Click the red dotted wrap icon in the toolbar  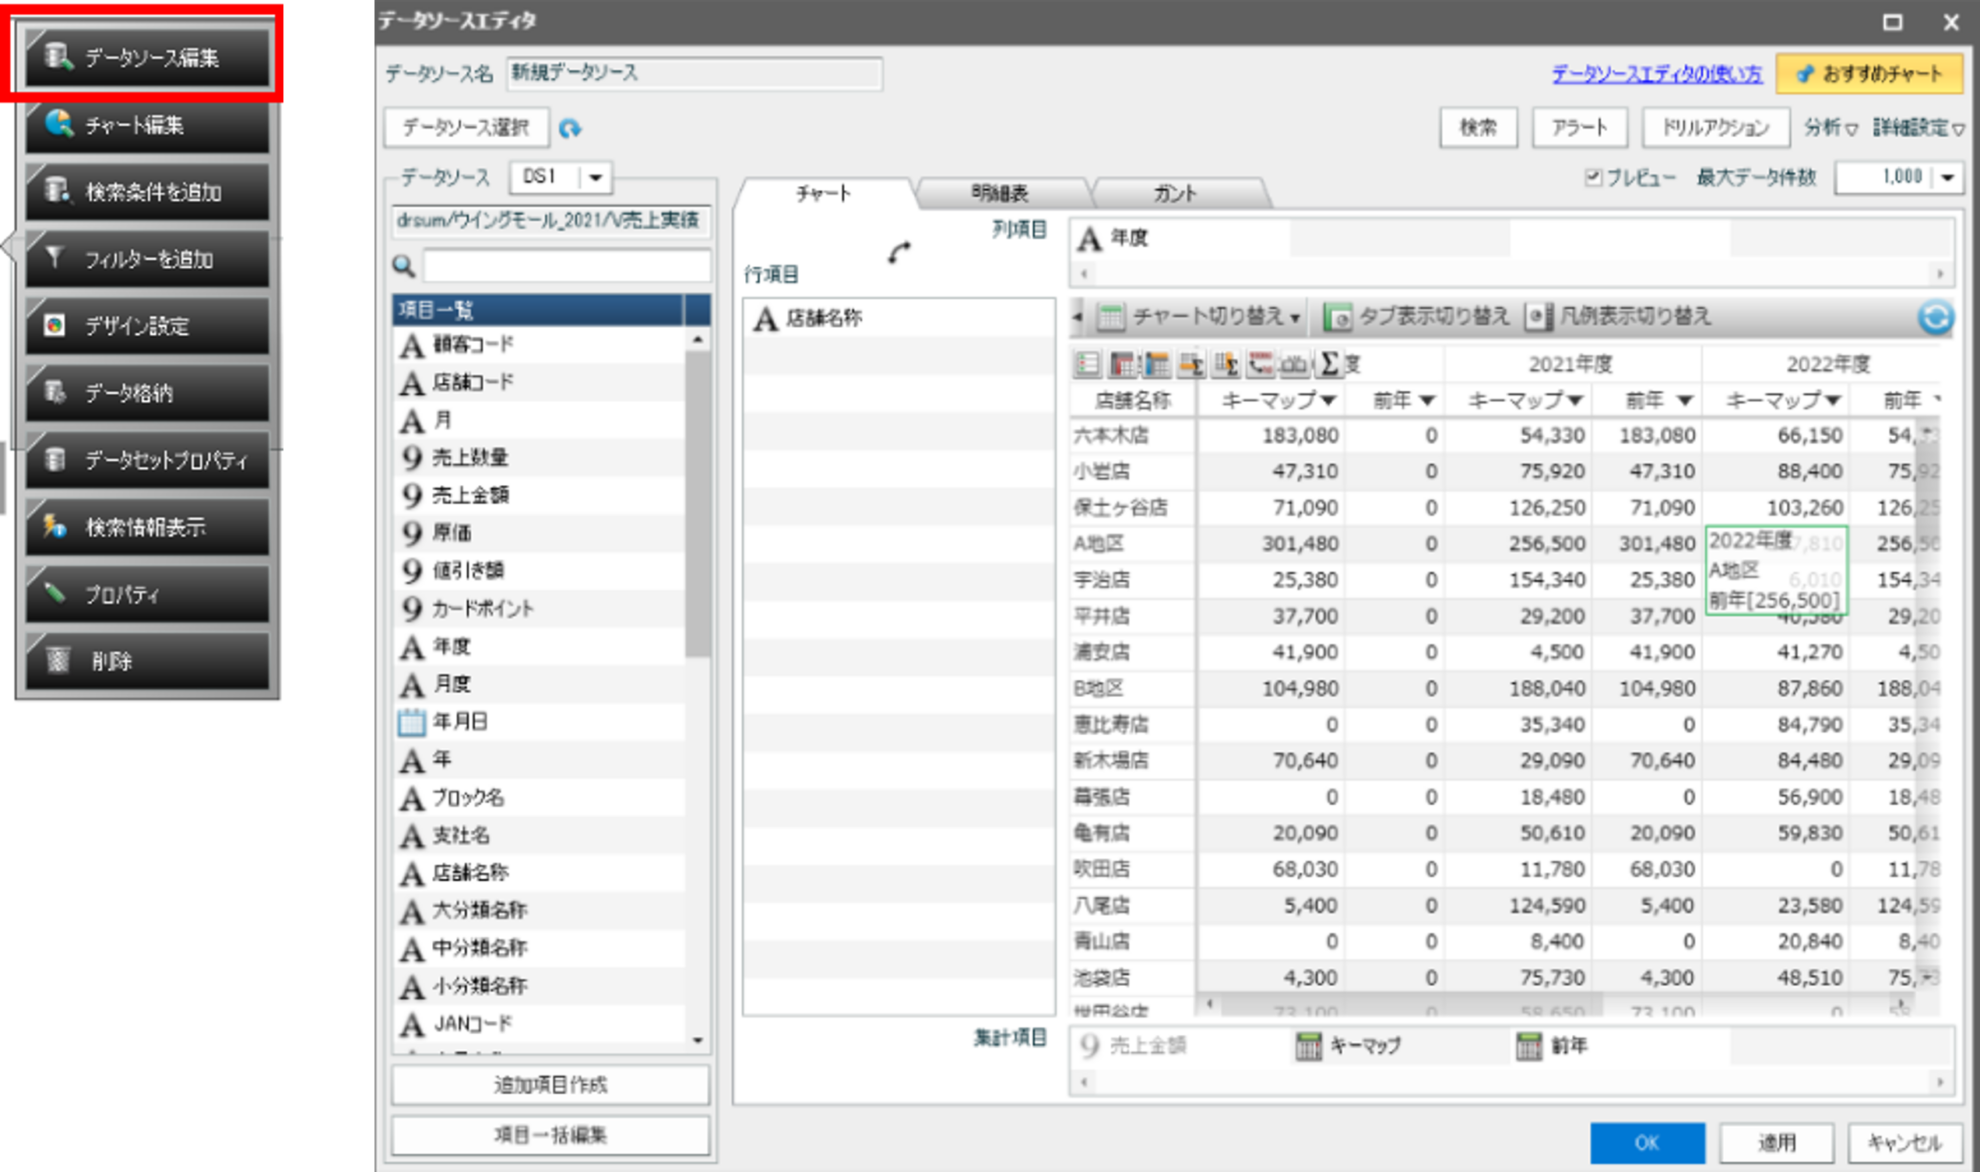tap(1260, 364)
